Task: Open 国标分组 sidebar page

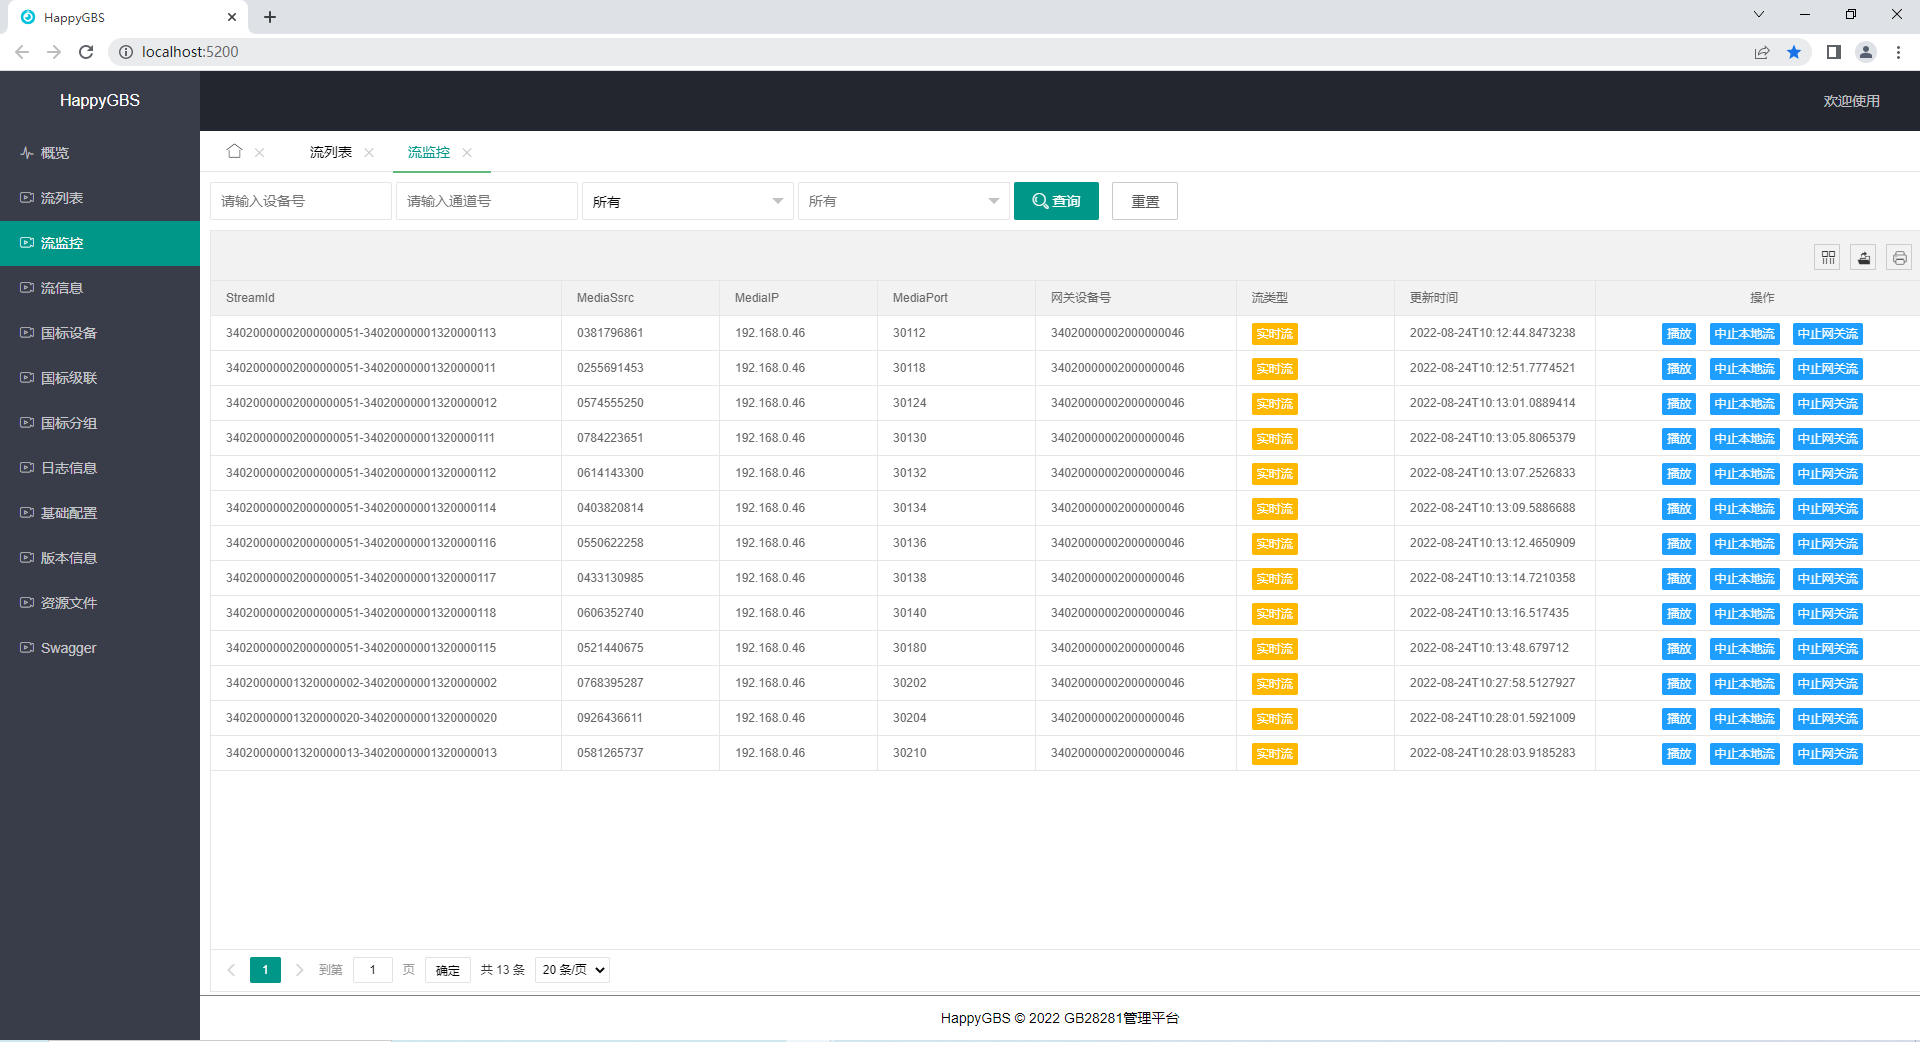Action: (x=100, y=423)
